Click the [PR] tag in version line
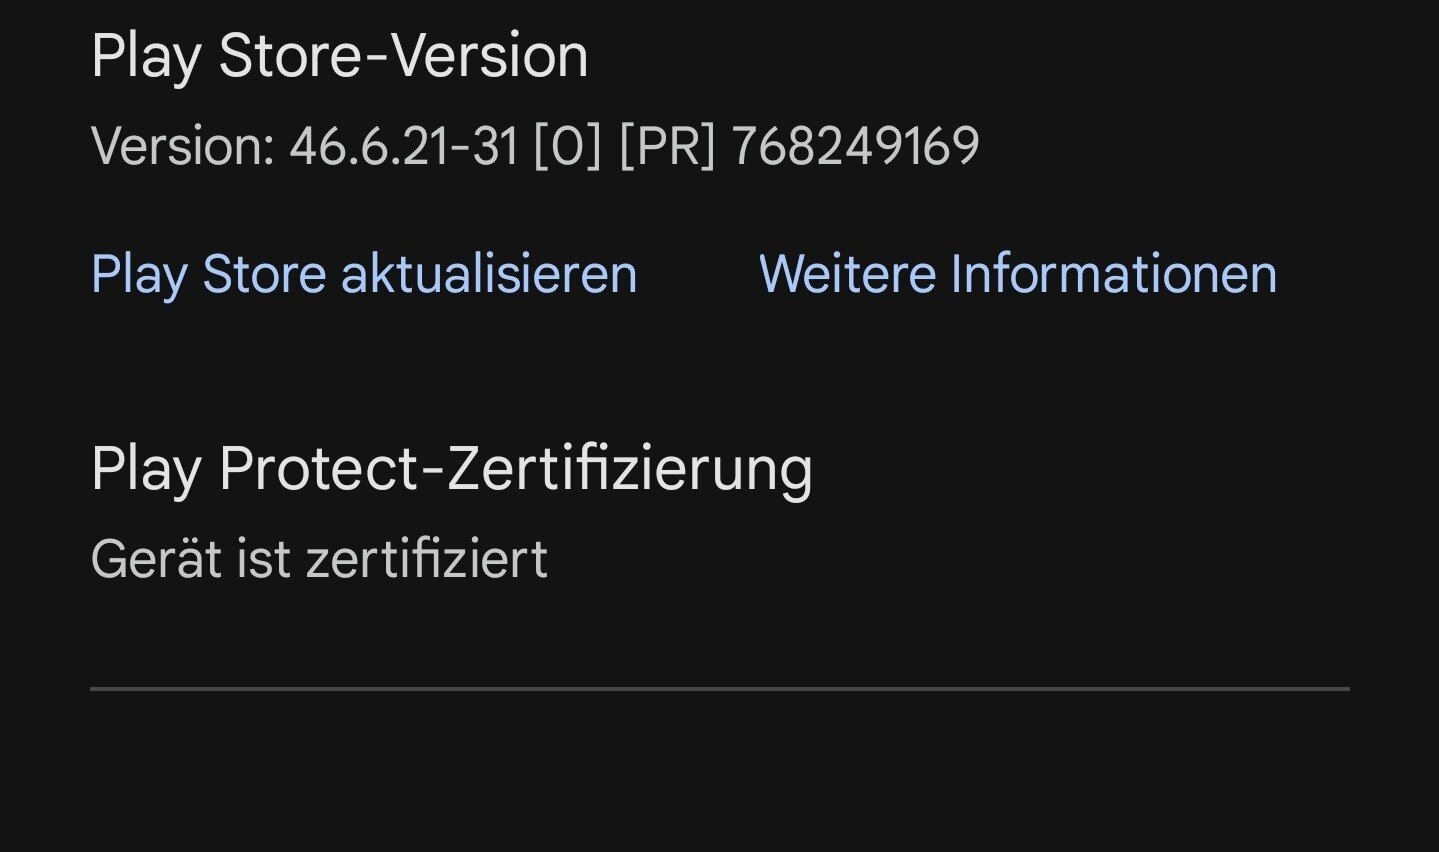 click(667, 146)
